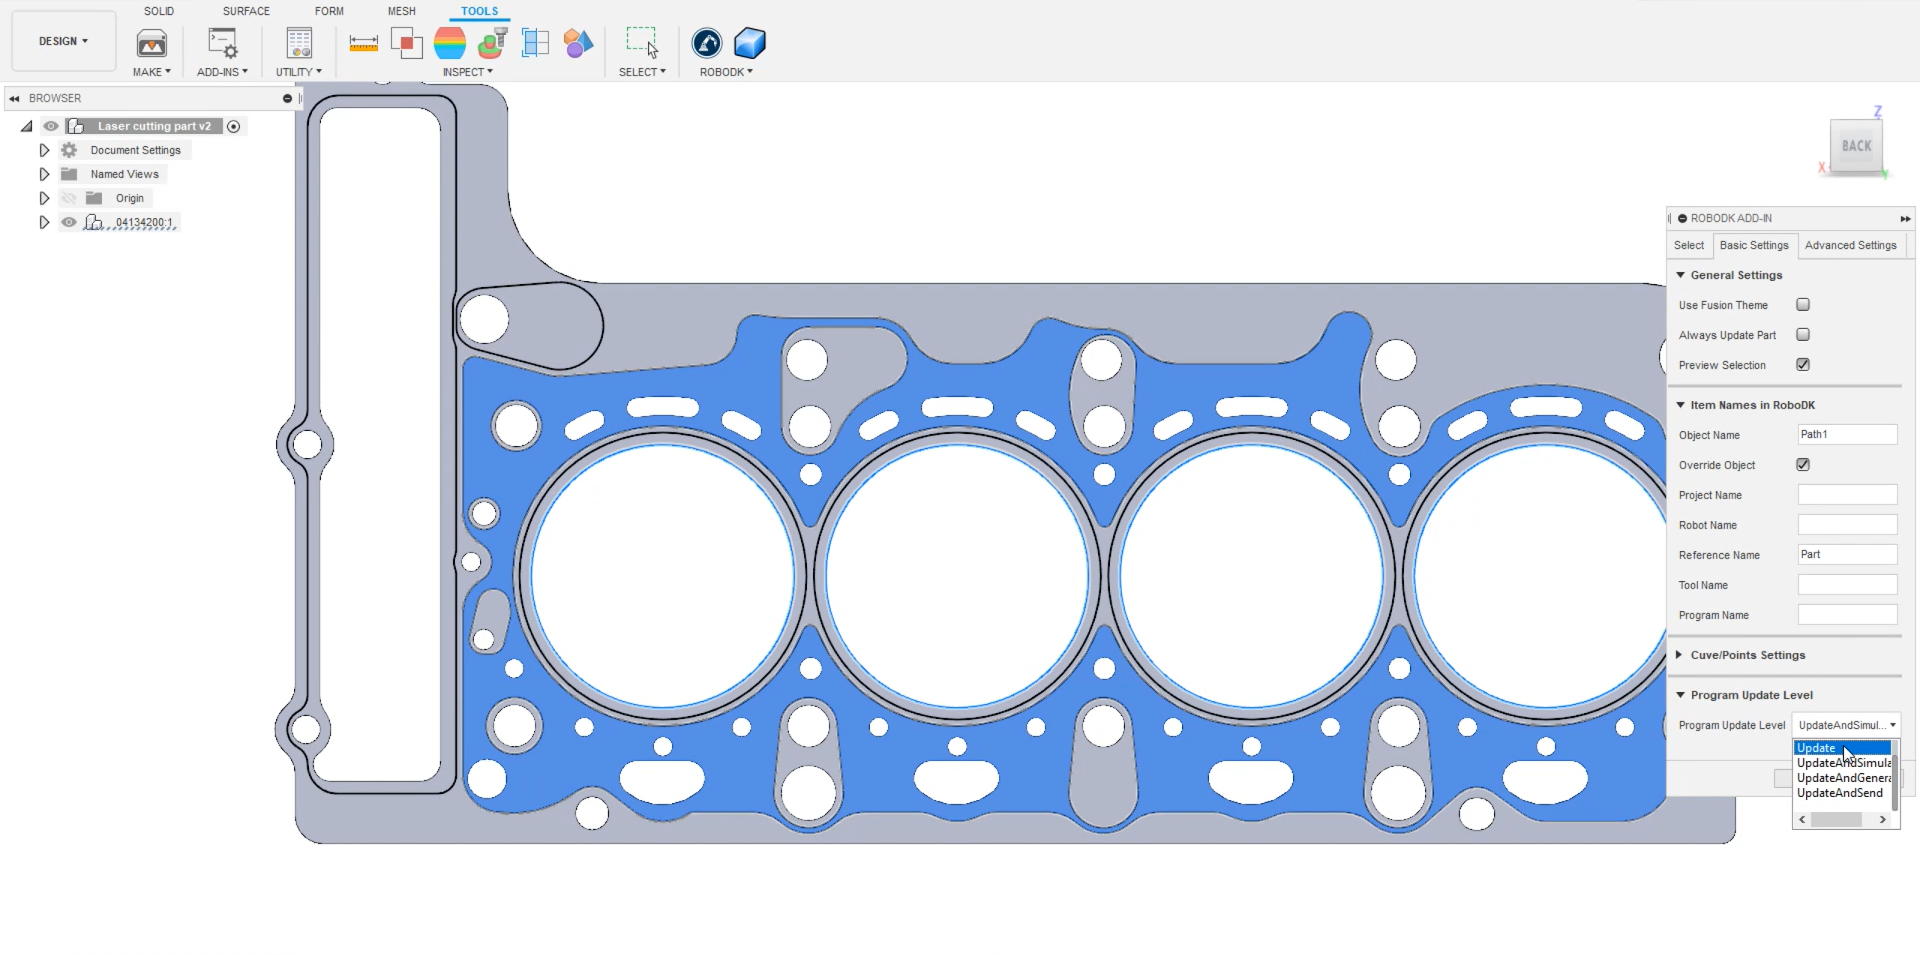Click the blue cube icon in ROBODK group

click(749, 43)
